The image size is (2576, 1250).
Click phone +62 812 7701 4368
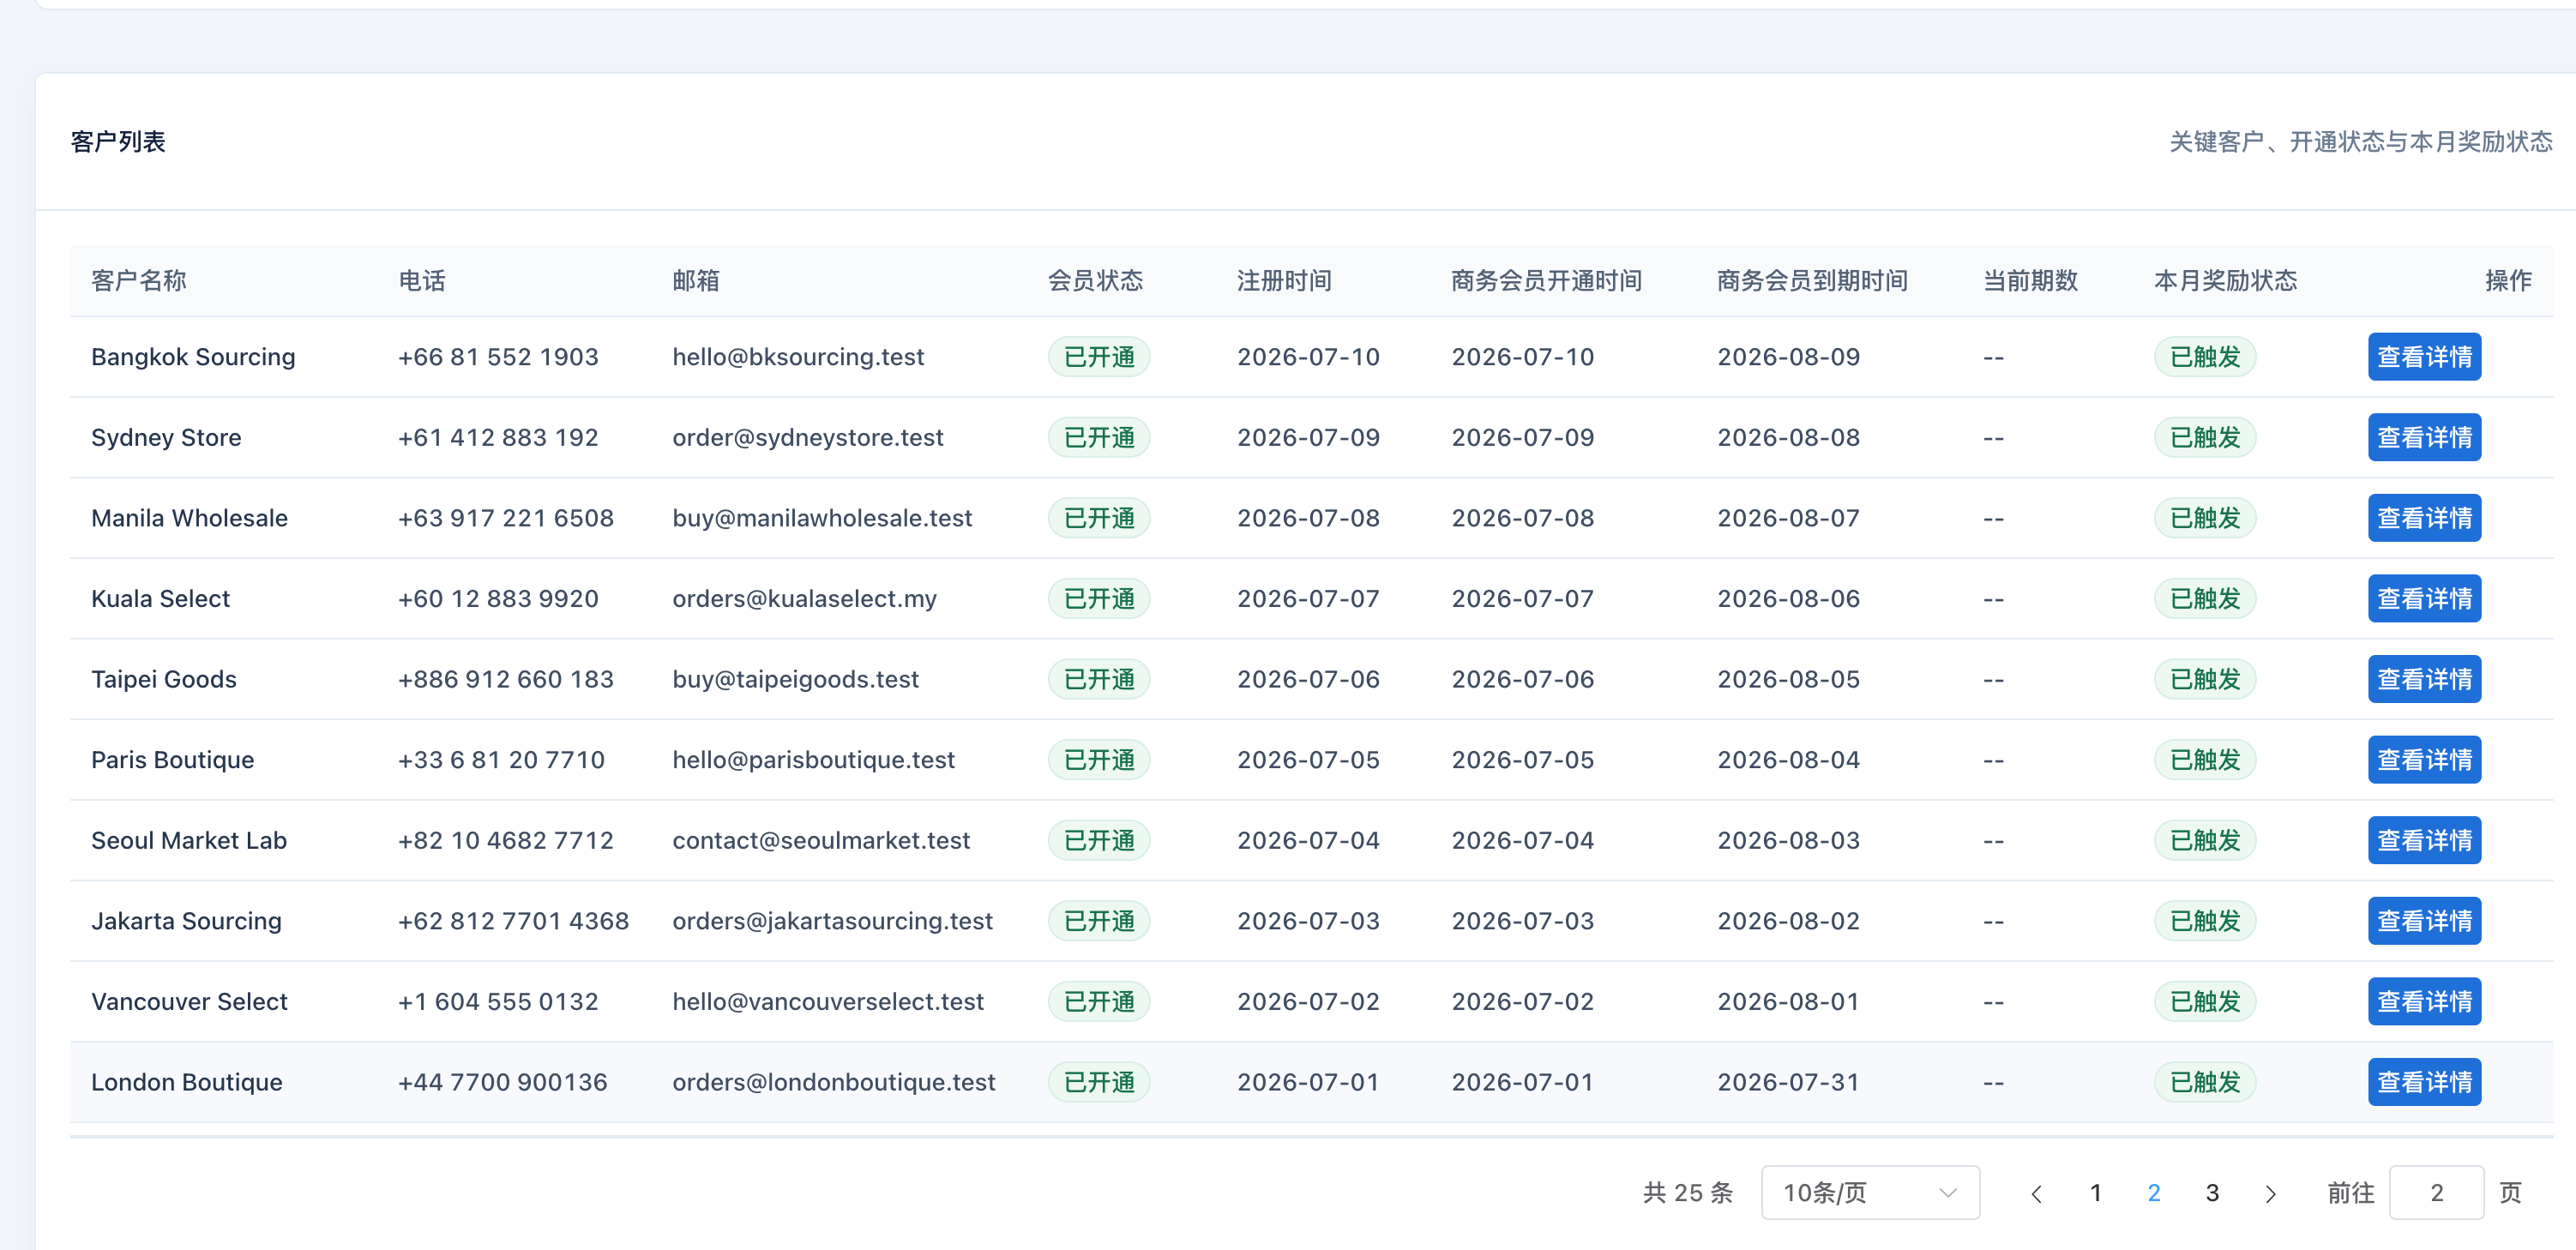tap(513, 921)
